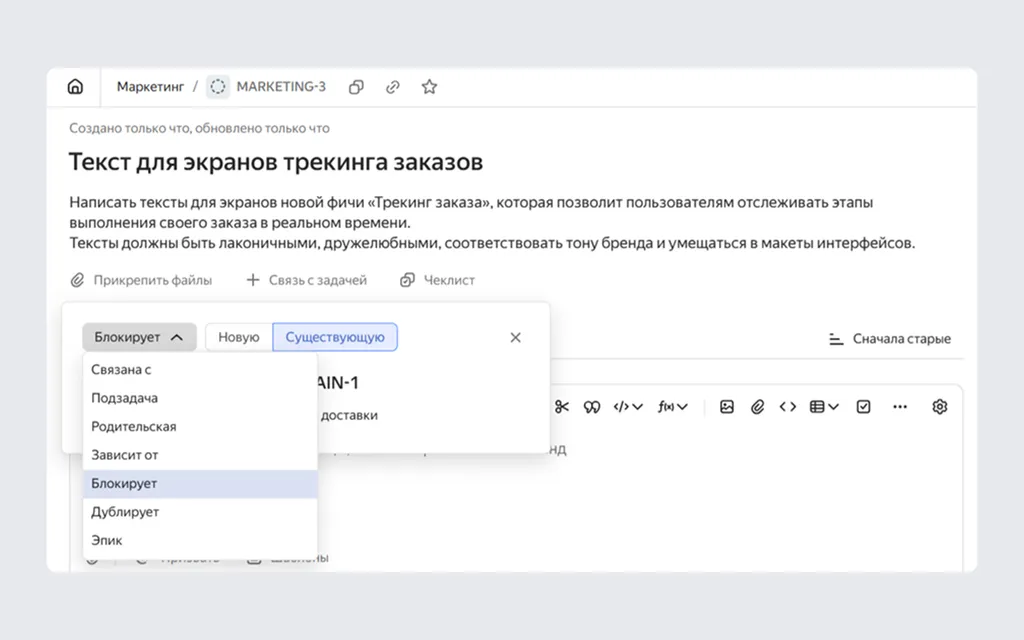The height and width of the screenshot is (640, 1024).
Task: Copy the issue key with the copy icon
Action: (356, 86)
